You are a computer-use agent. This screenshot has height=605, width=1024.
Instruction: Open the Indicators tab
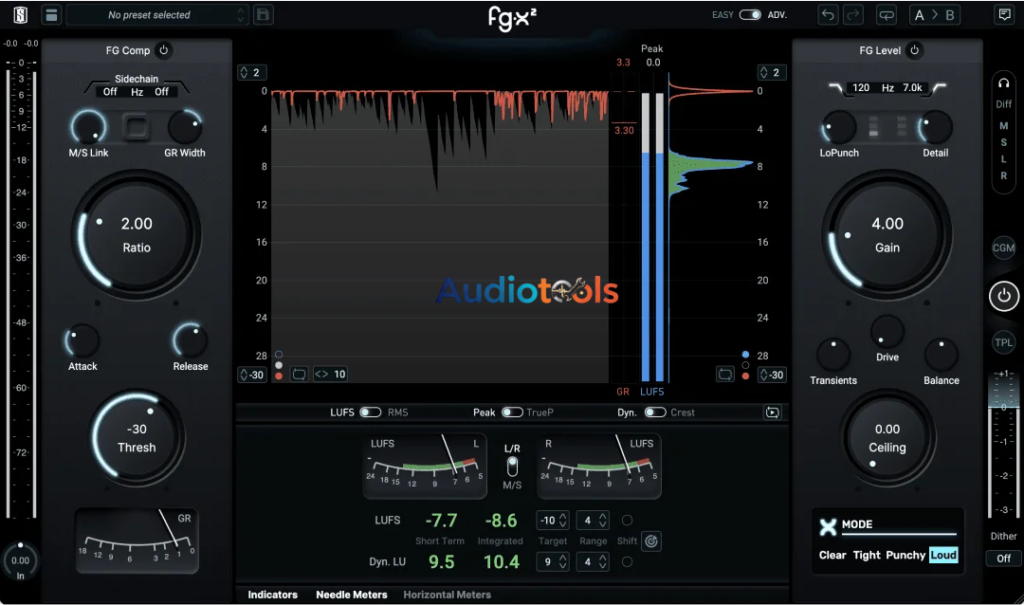(272, 594)
